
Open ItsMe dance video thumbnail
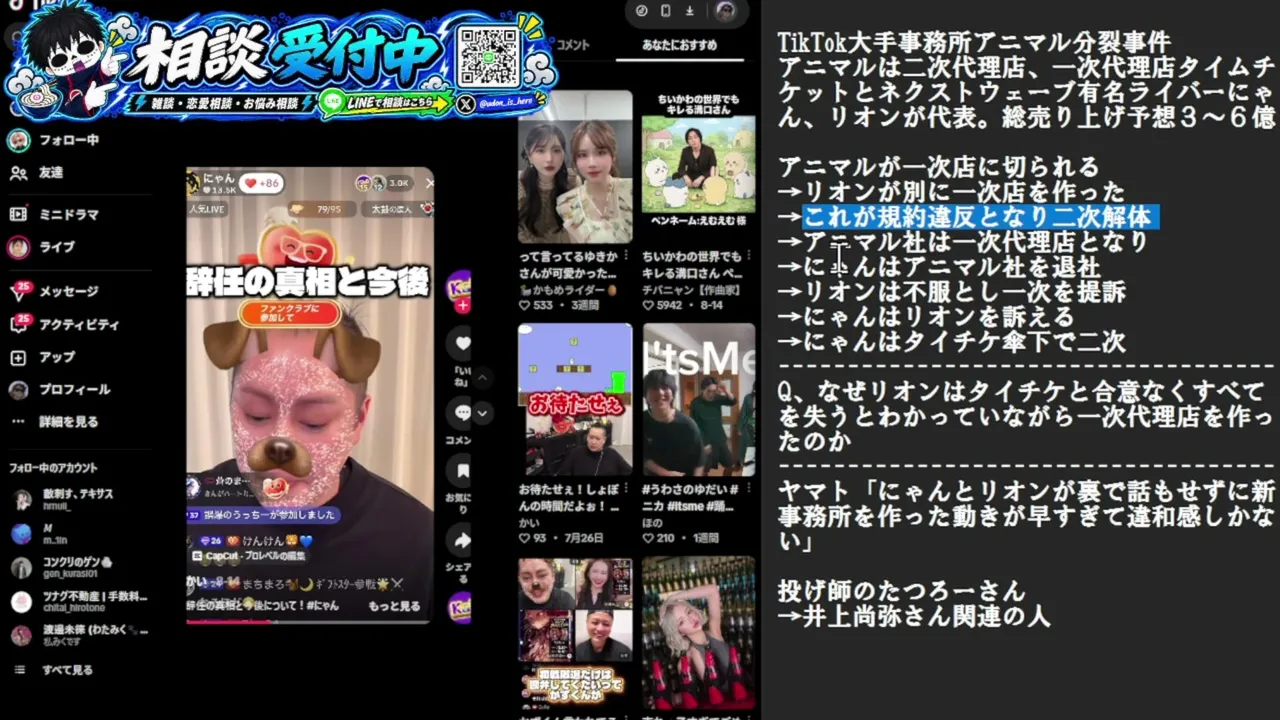click(698, 400)
